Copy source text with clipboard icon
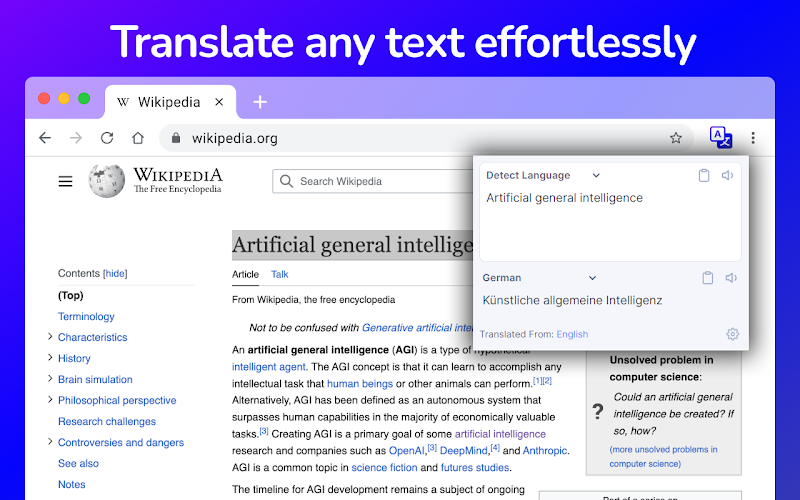The image size is (800, 500). pyautogui.click(x=704, y=176)
